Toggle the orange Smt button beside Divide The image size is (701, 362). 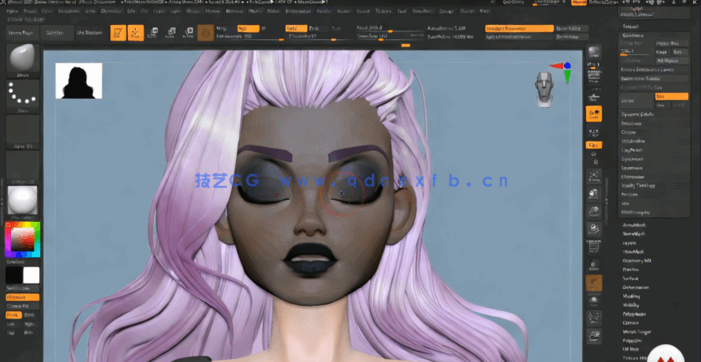[671, 97]
